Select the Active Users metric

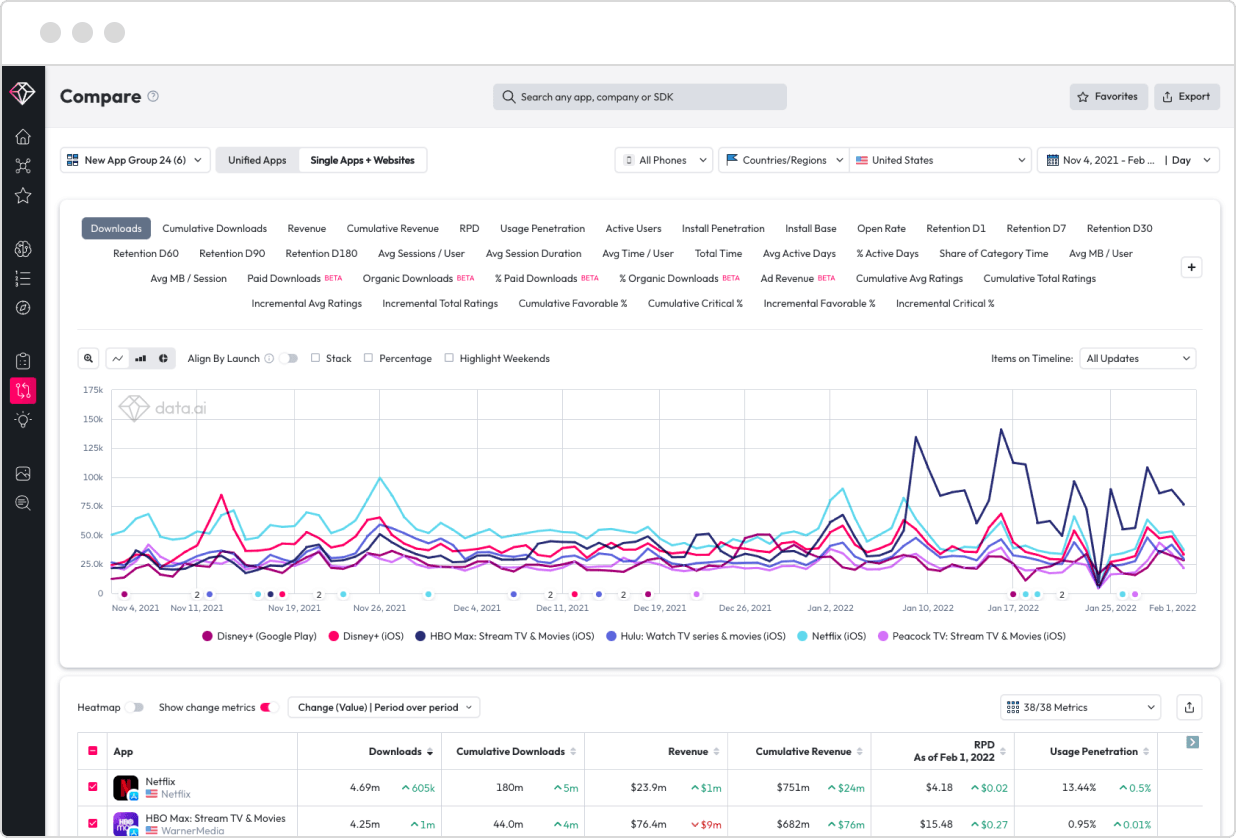(x=633, y=228)
